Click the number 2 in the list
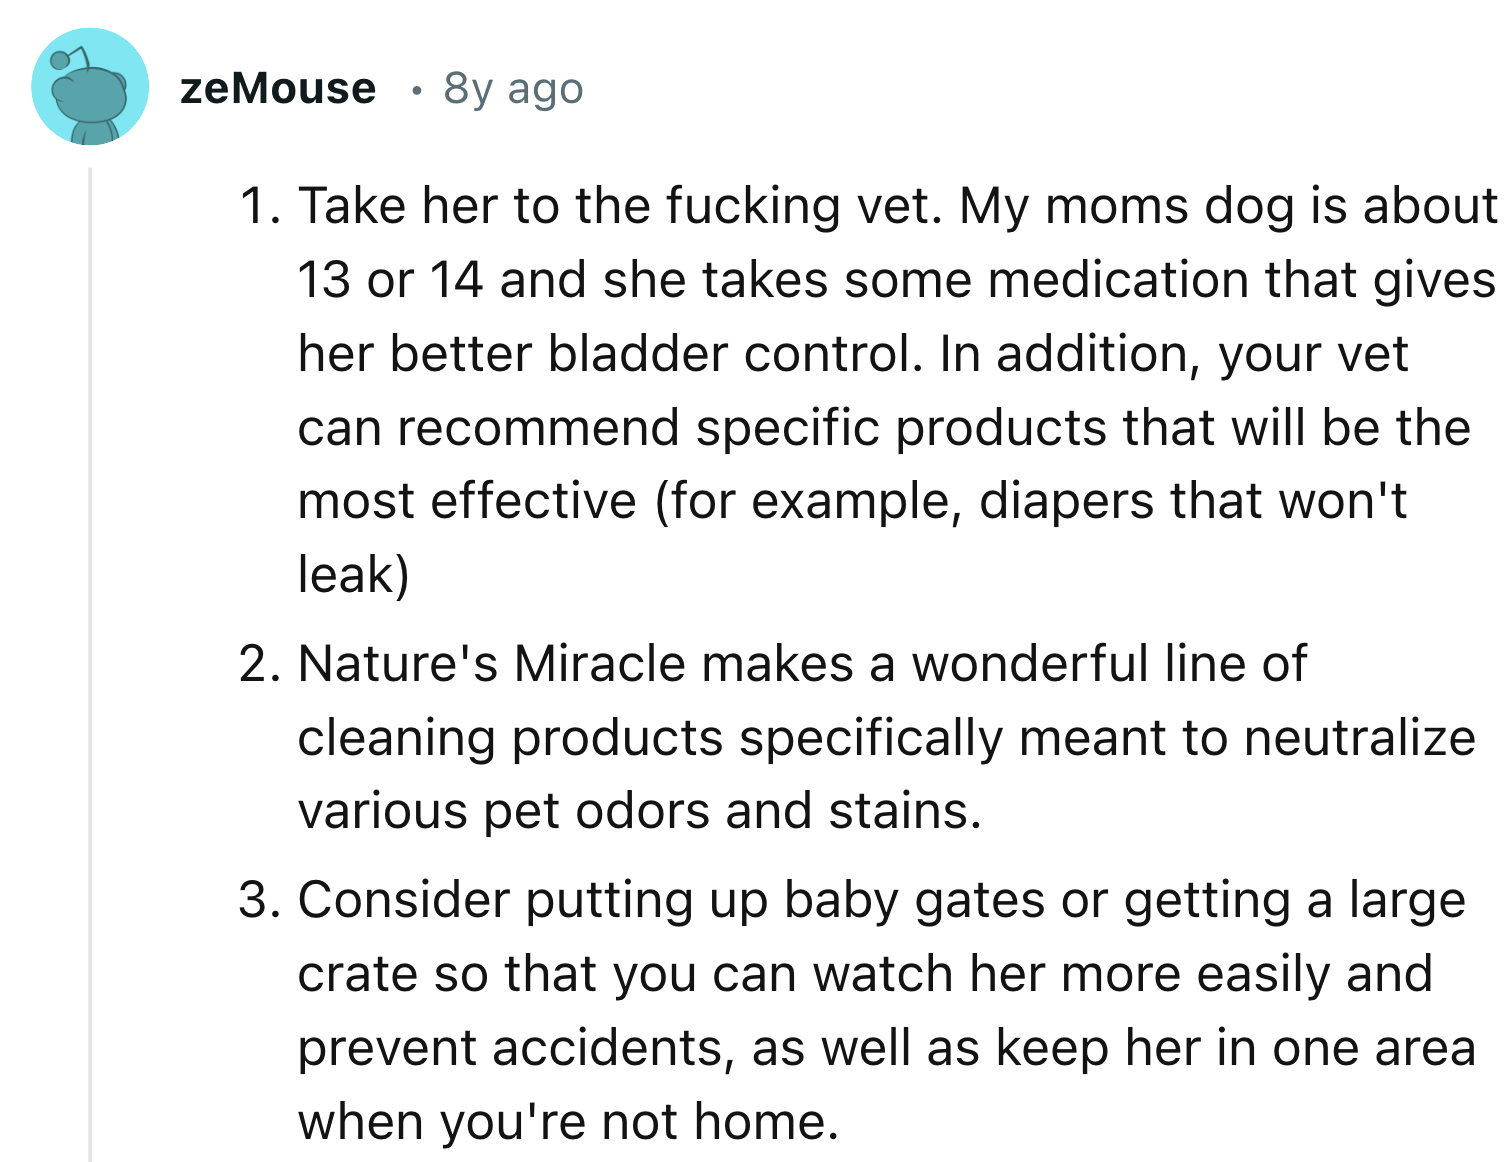 pyautogui.click(x=260, y=663)
